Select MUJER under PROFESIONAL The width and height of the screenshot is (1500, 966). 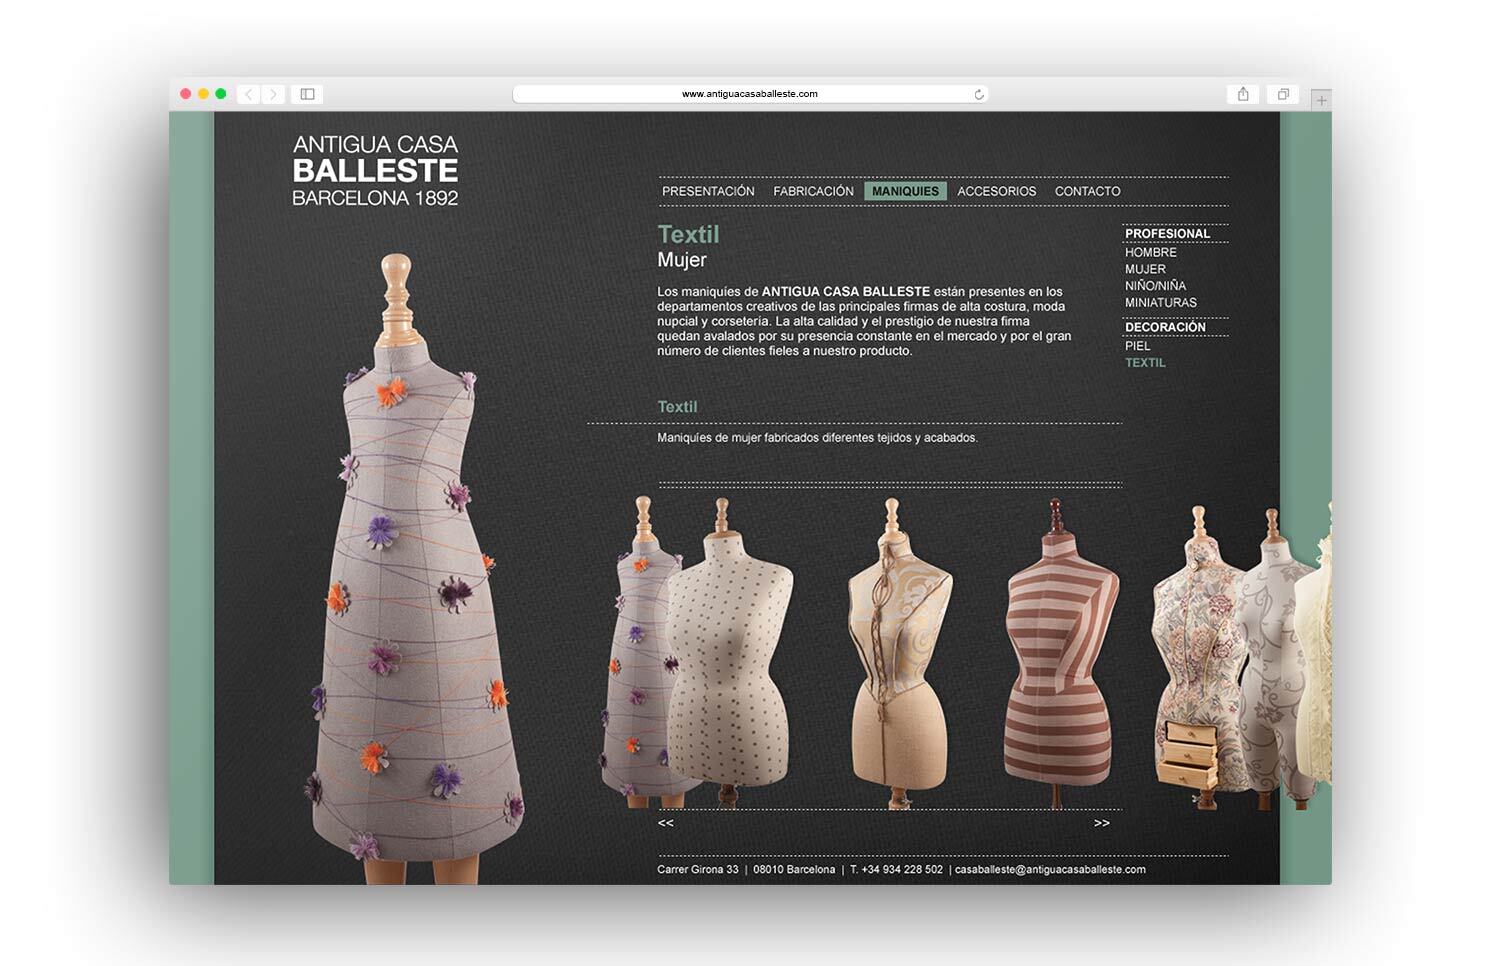click(1146, 268)
